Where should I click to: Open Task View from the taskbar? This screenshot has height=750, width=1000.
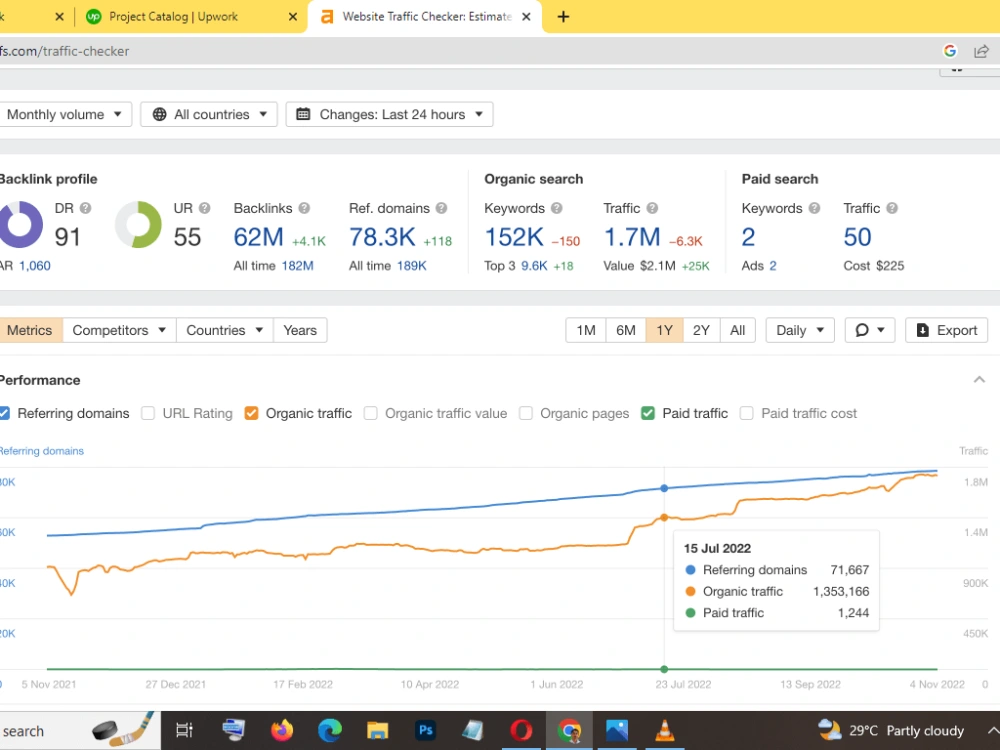[184, 730]
